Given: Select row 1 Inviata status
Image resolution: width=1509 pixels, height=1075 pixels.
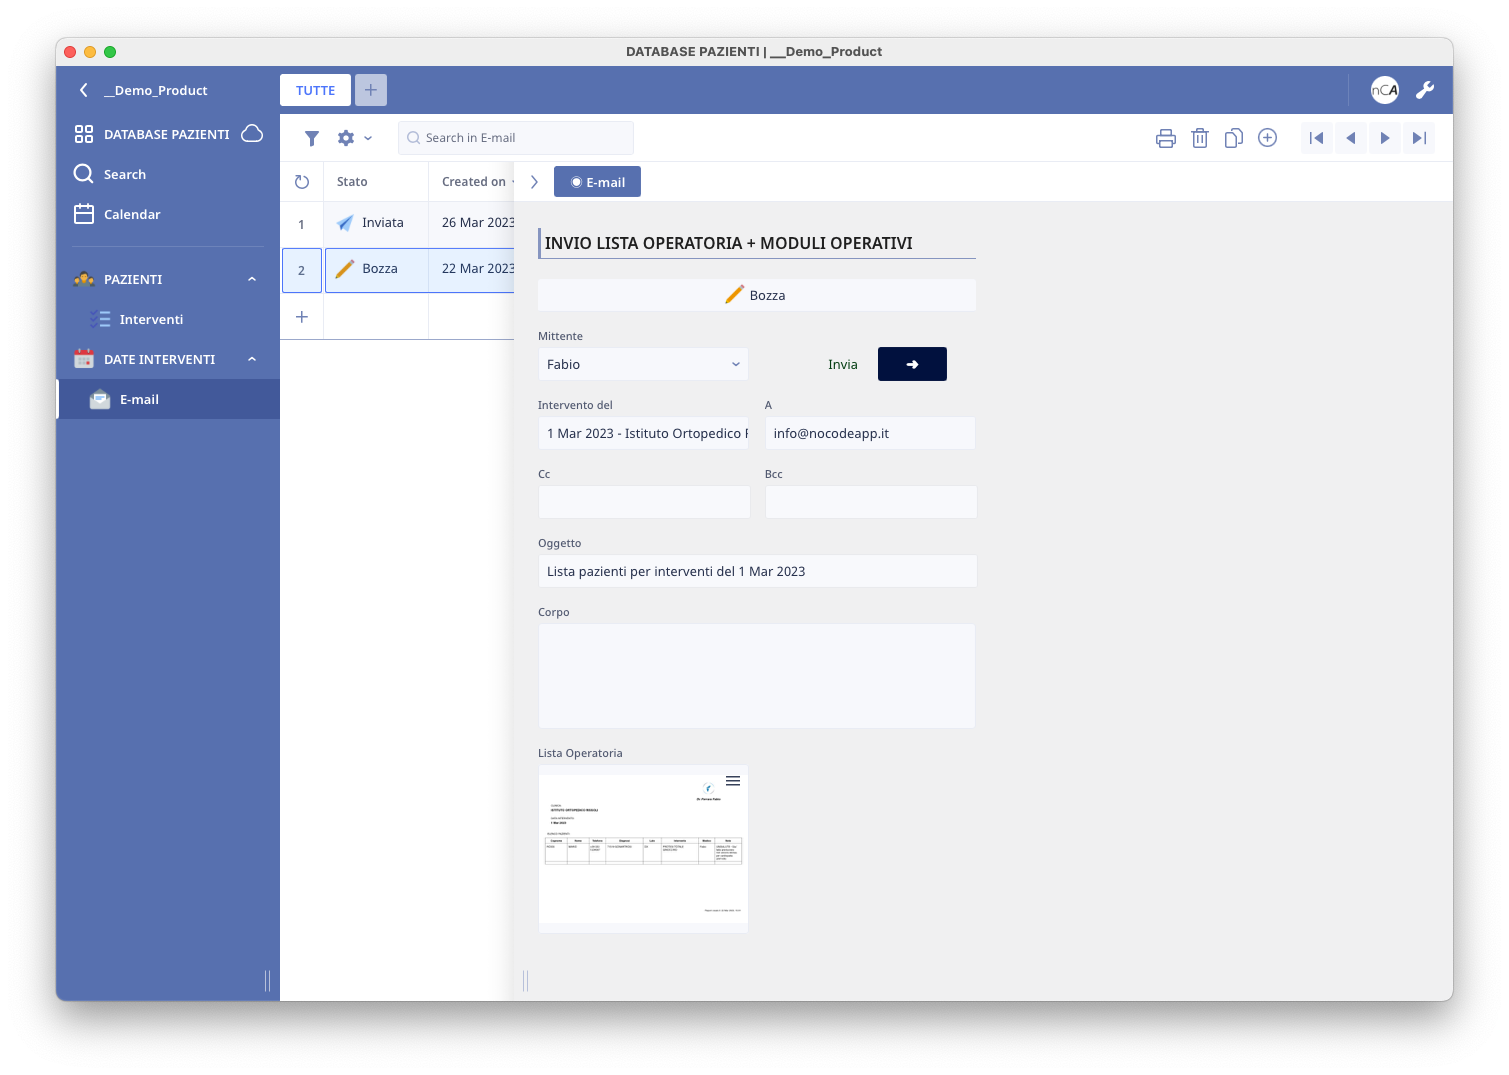Looking at the screenshot, I should [x=376, y=223].
